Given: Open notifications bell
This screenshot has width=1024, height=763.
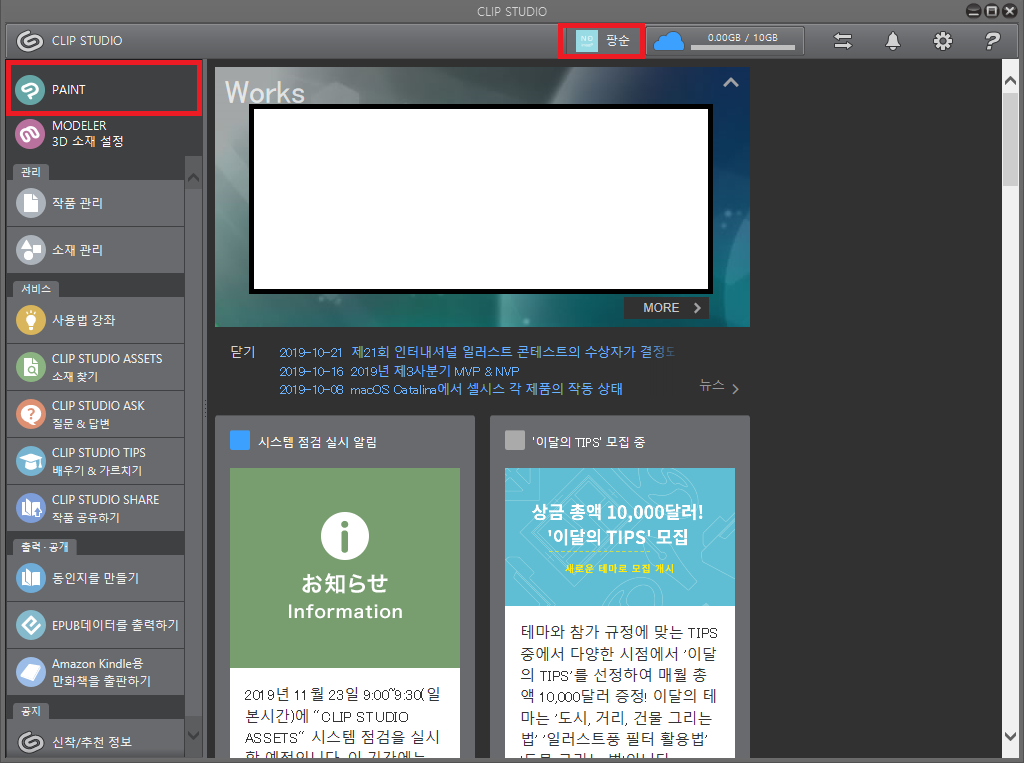Looking at the screenshot, I should 893,41.
